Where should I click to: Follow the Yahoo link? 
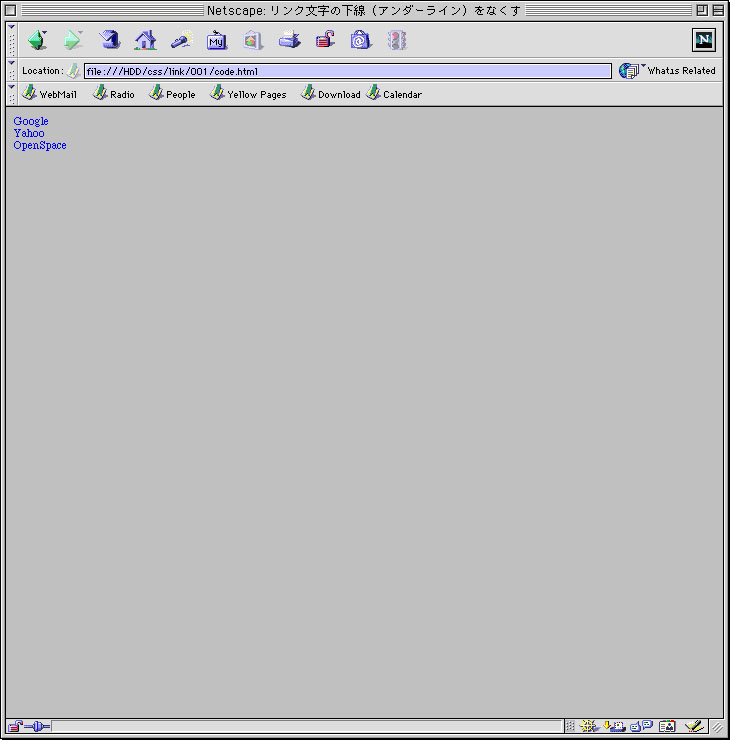29,133
